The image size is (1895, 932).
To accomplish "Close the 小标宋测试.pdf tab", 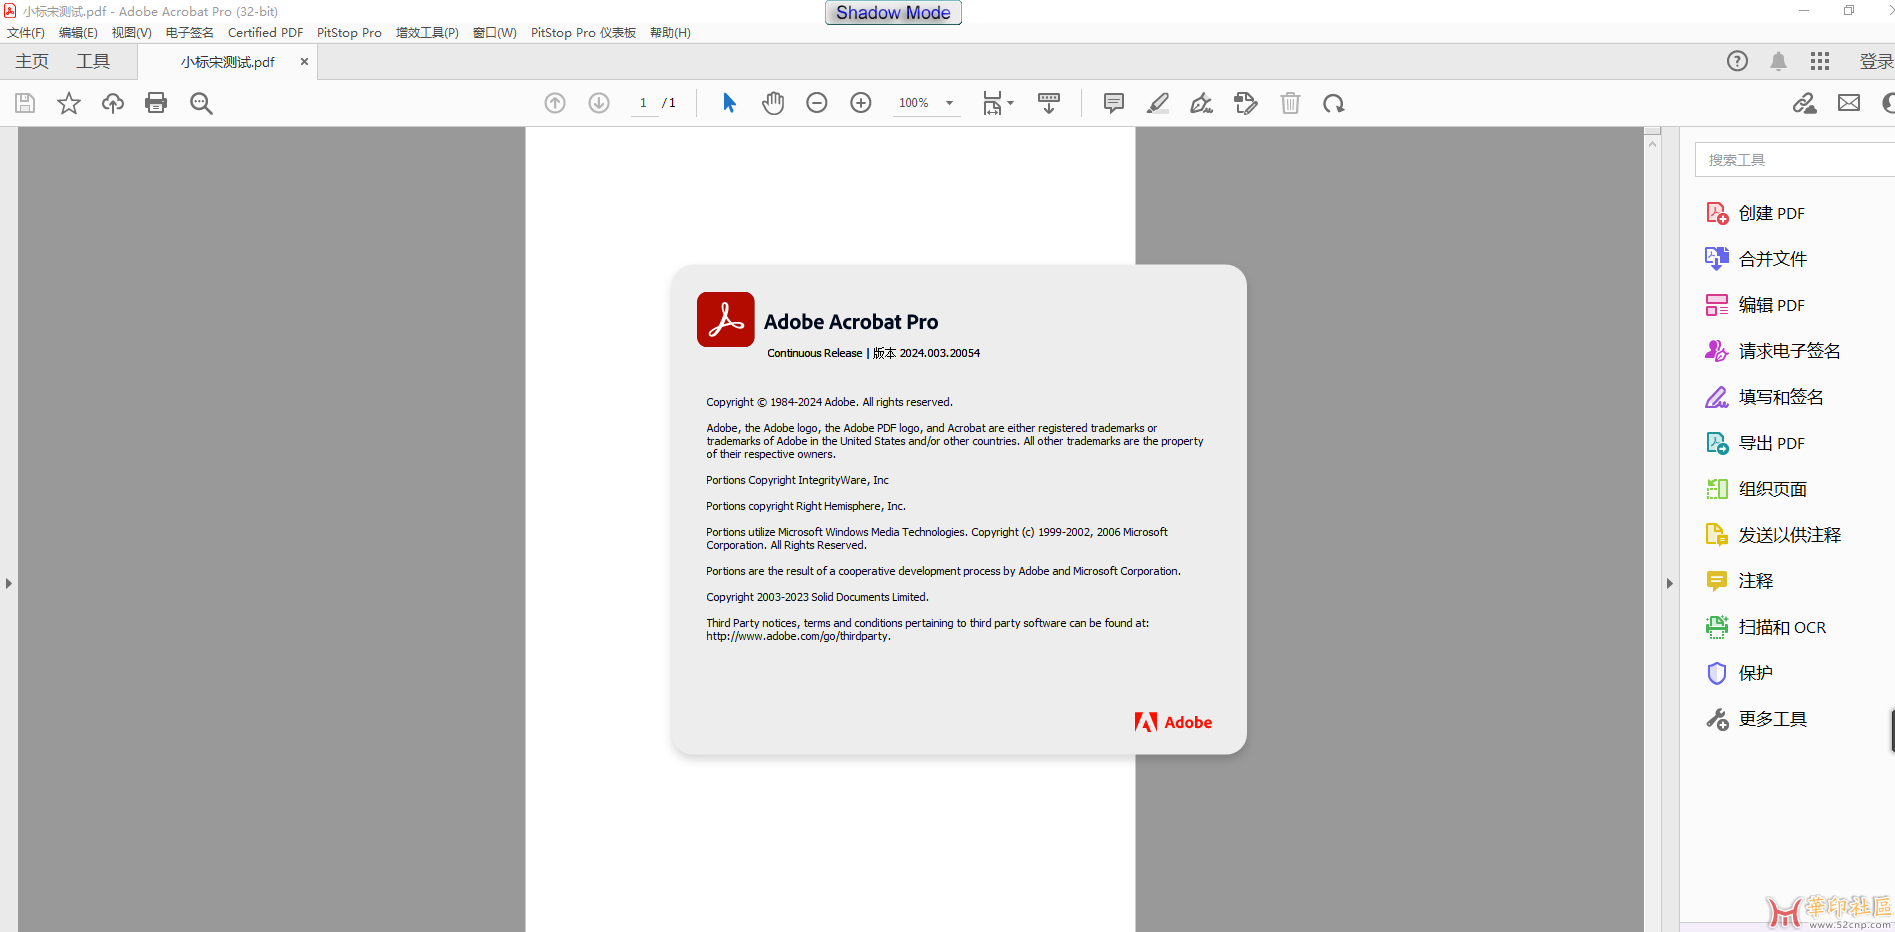I will coord(304,62).
